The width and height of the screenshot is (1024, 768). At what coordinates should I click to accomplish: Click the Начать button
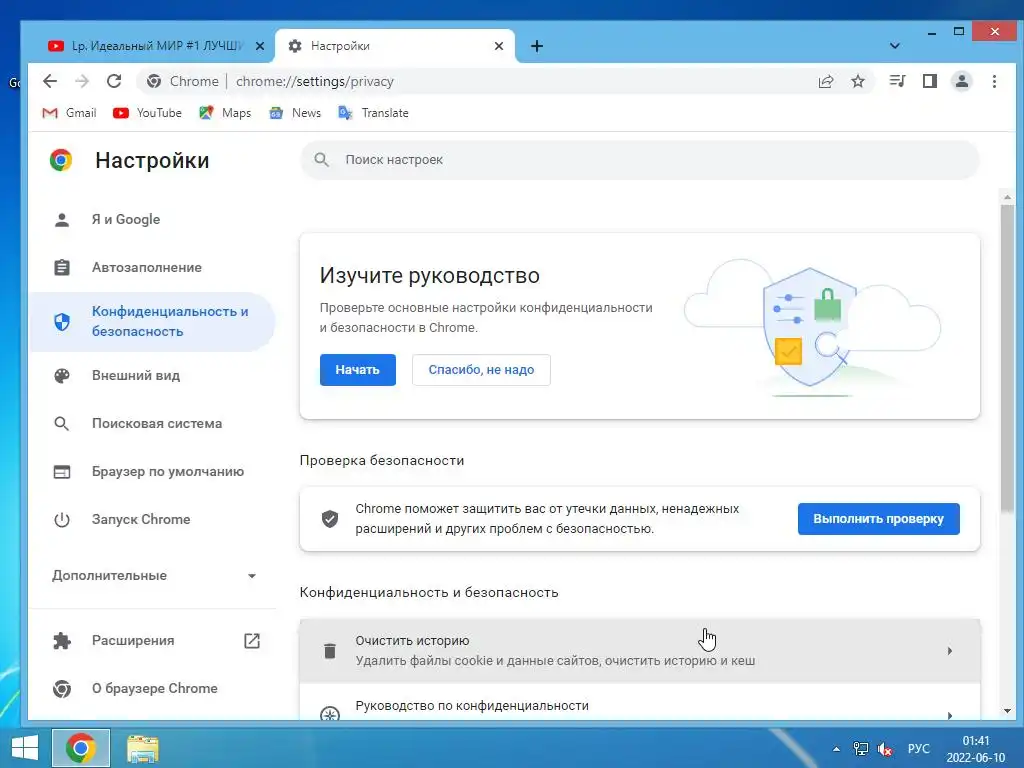(358, 370)
